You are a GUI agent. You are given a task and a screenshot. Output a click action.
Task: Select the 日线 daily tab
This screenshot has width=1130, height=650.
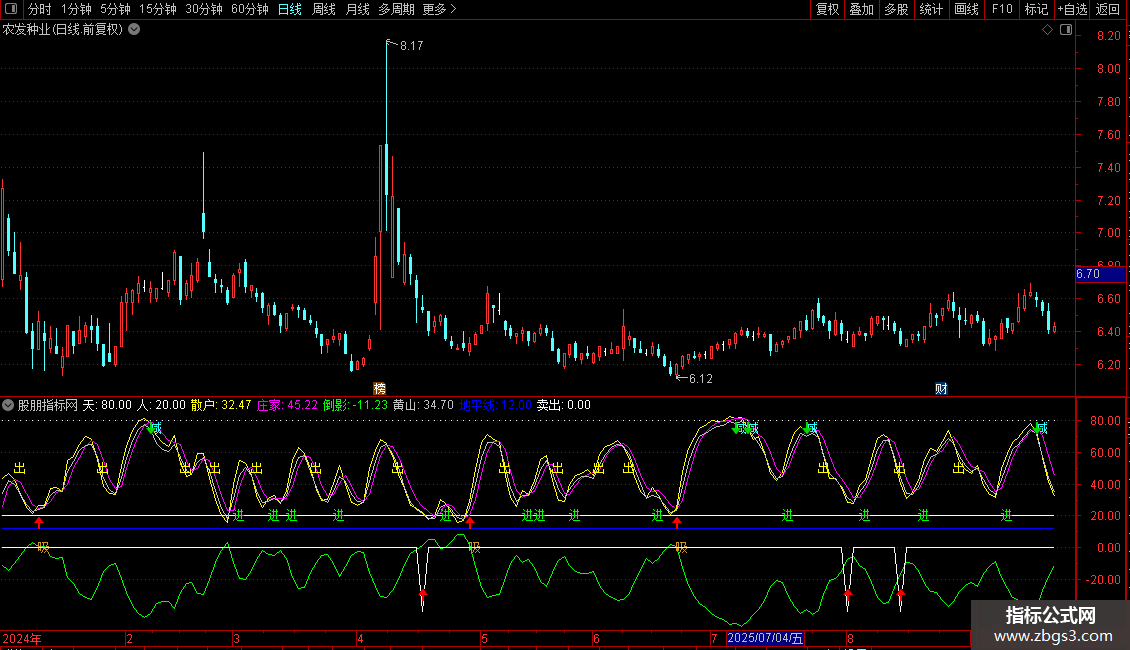tap(290, 9)
